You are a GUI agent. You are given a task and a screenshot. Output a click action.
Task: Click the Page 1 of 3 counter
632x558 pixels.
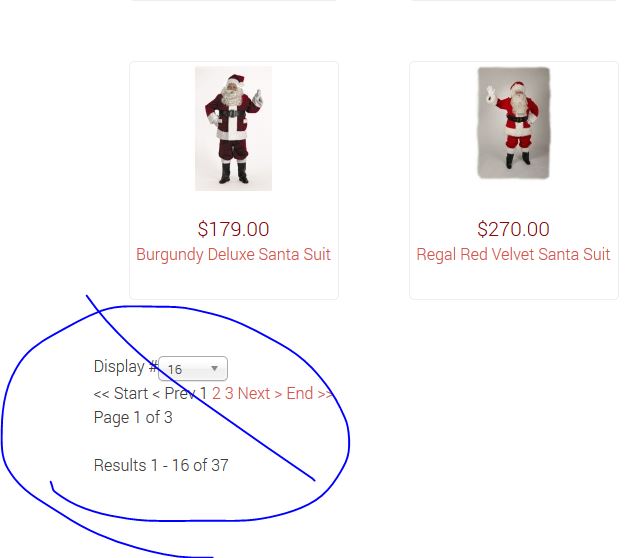pos(133,418)
